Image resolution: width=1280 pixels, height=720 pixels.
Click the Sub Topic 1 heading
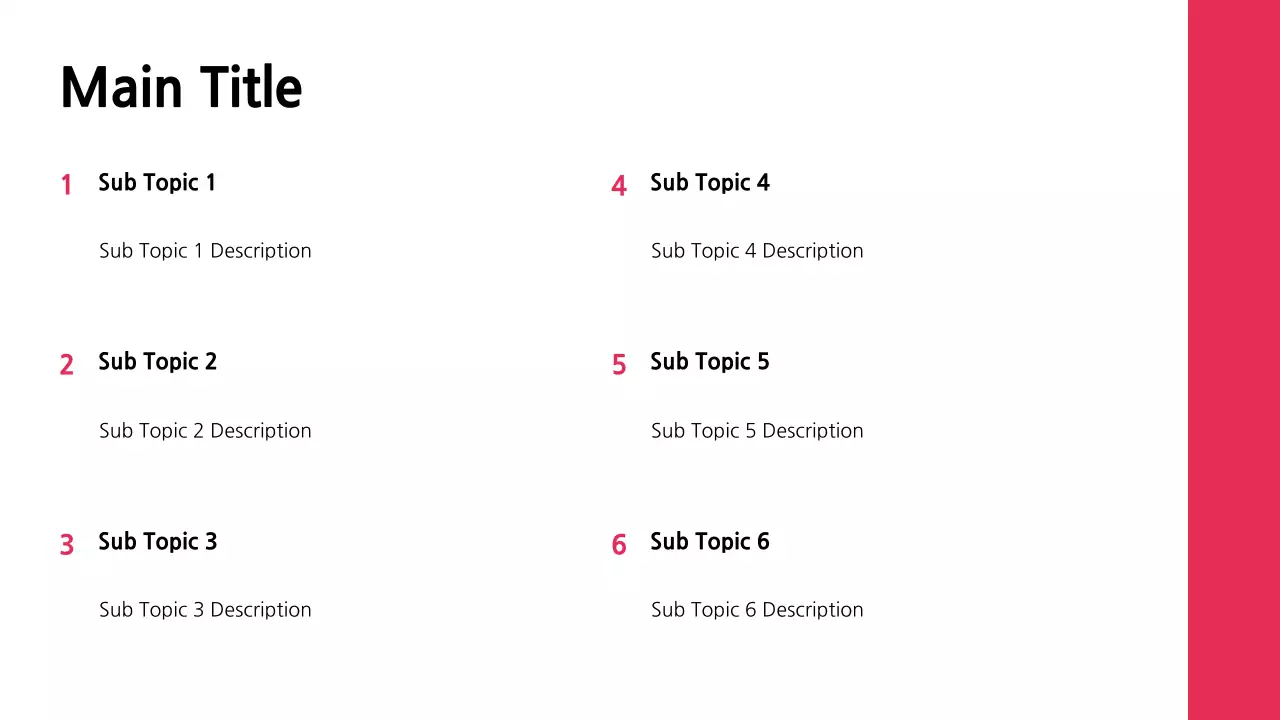point(157,182)
